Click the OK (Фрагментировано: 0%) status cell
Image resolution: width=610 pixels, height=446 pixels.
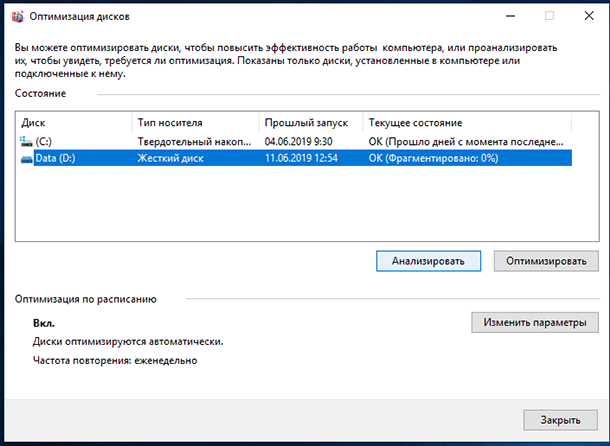coord(433,158)
